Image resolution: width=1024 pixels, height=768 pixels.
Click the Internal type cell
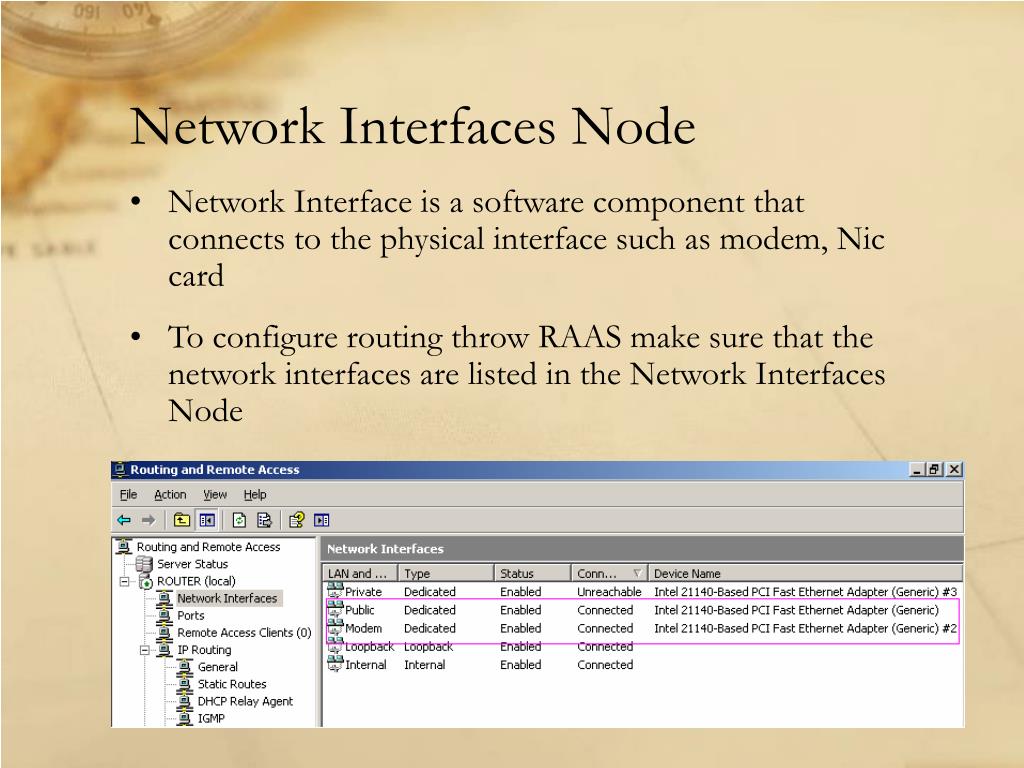pyautogui.click(x=424, y=665)
